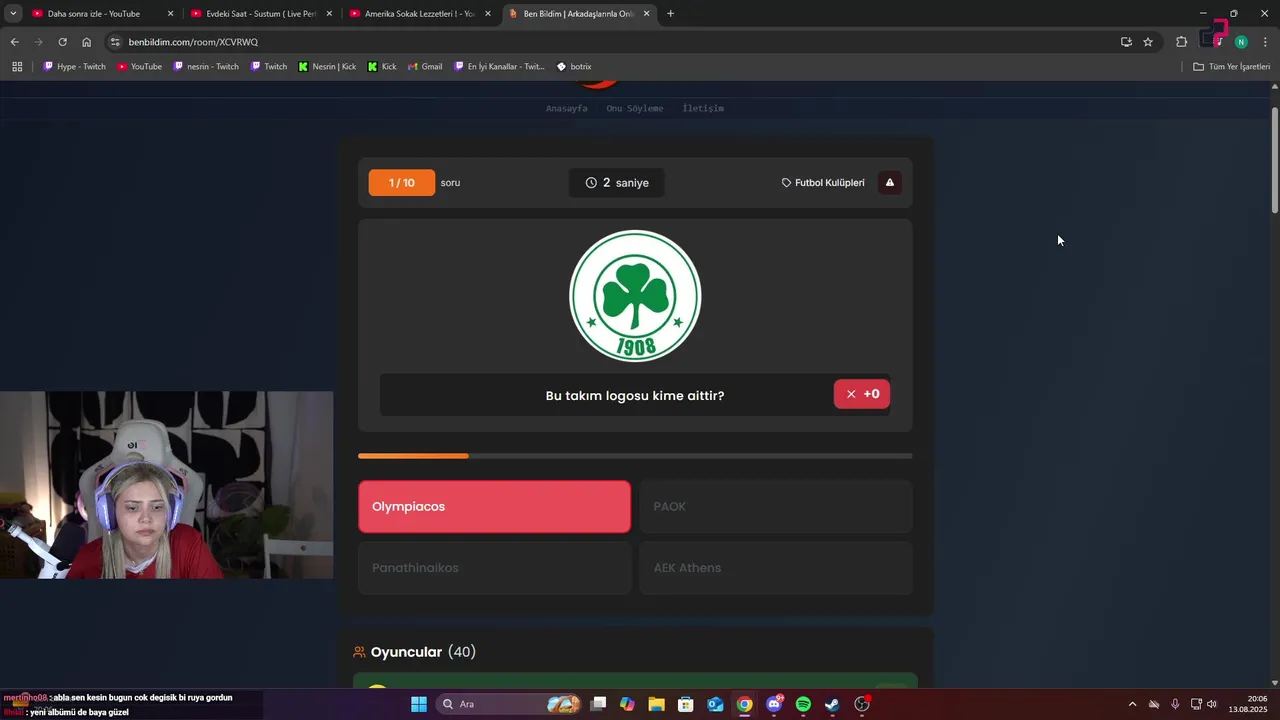Click the address bar URL field
This screenshot has width=1280, height=720.
(610, 42)
